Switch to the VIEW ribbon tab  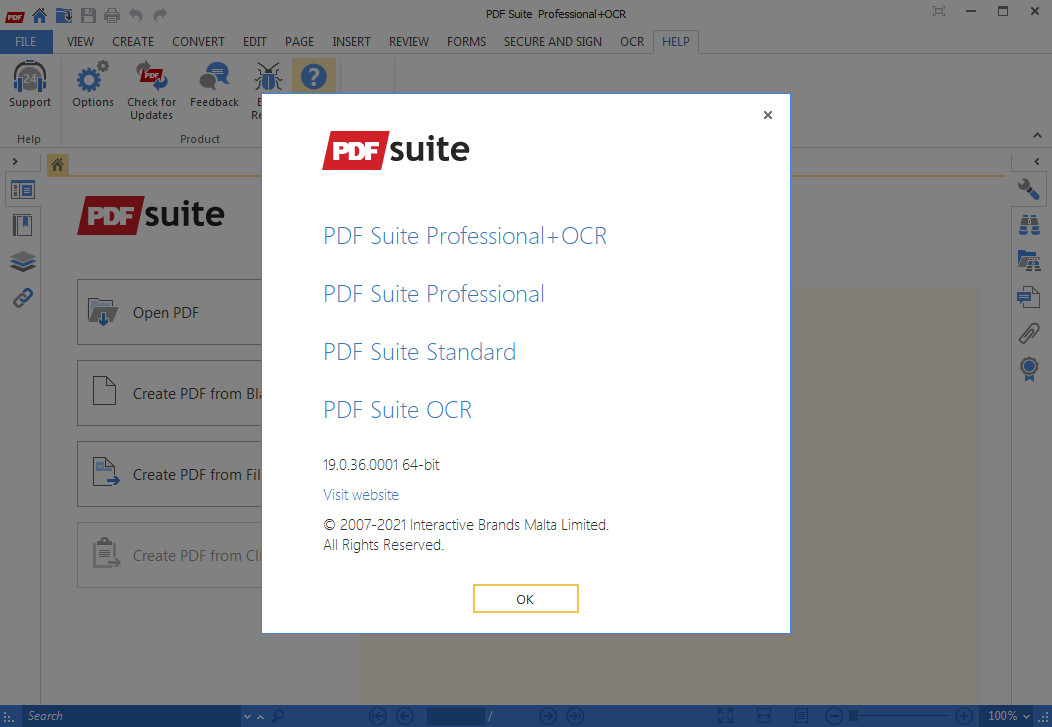tap(80, 42)
